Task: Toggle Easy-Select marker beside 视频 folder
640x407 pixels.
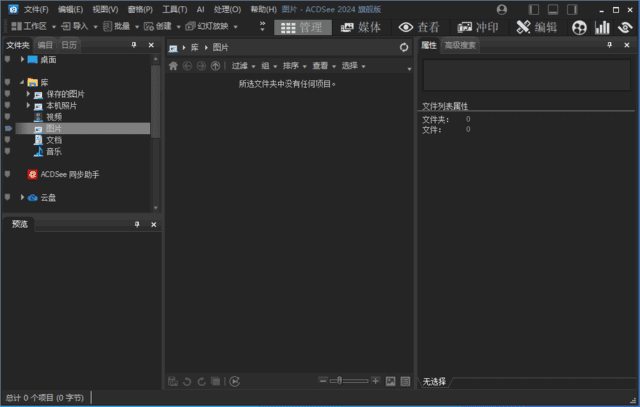Action: tap(8, 117)
